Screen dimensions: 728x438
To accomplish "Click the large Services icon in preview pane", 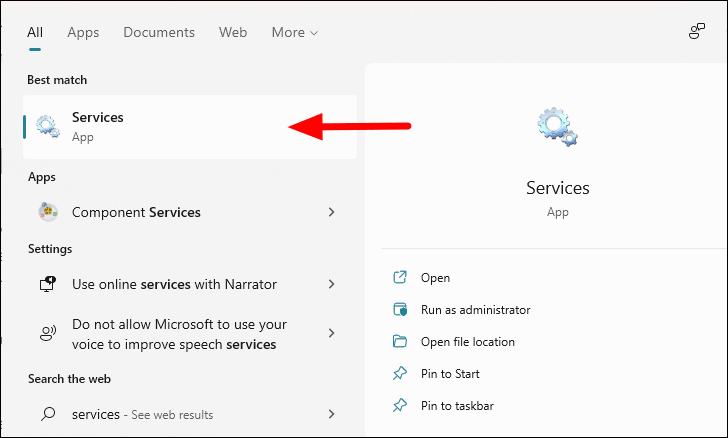I will (558, 127).
